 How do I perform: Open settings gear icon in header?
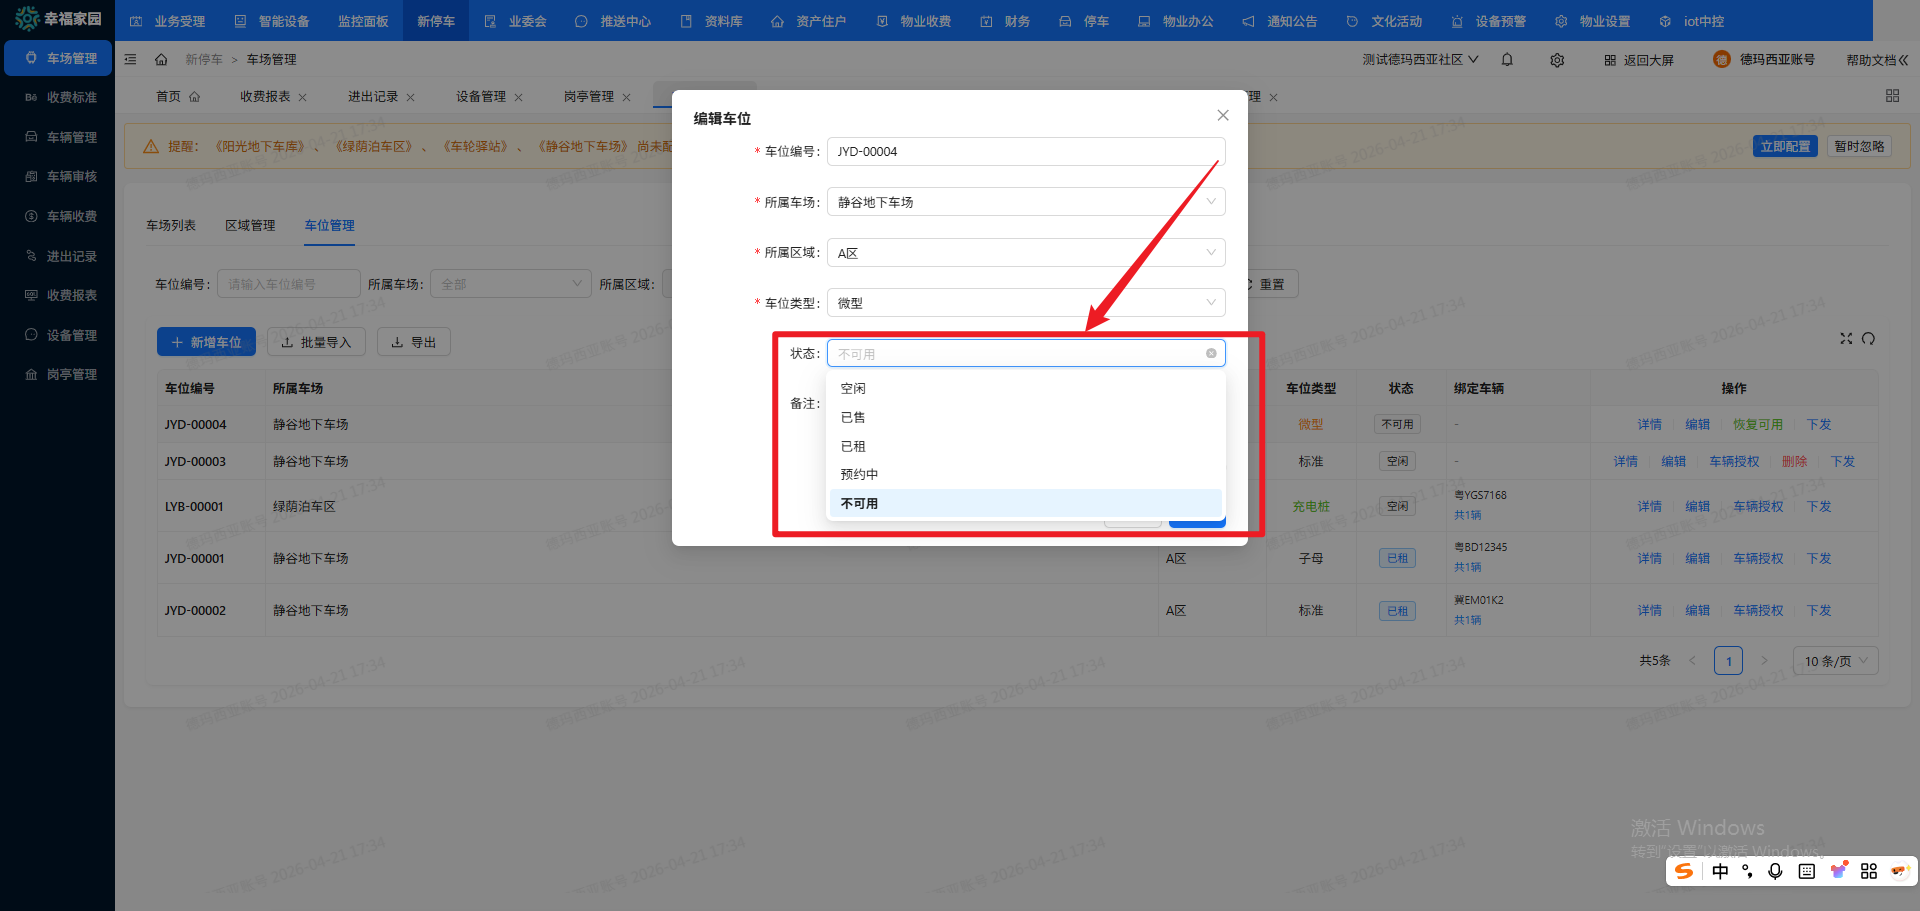tap(1557, 60)
